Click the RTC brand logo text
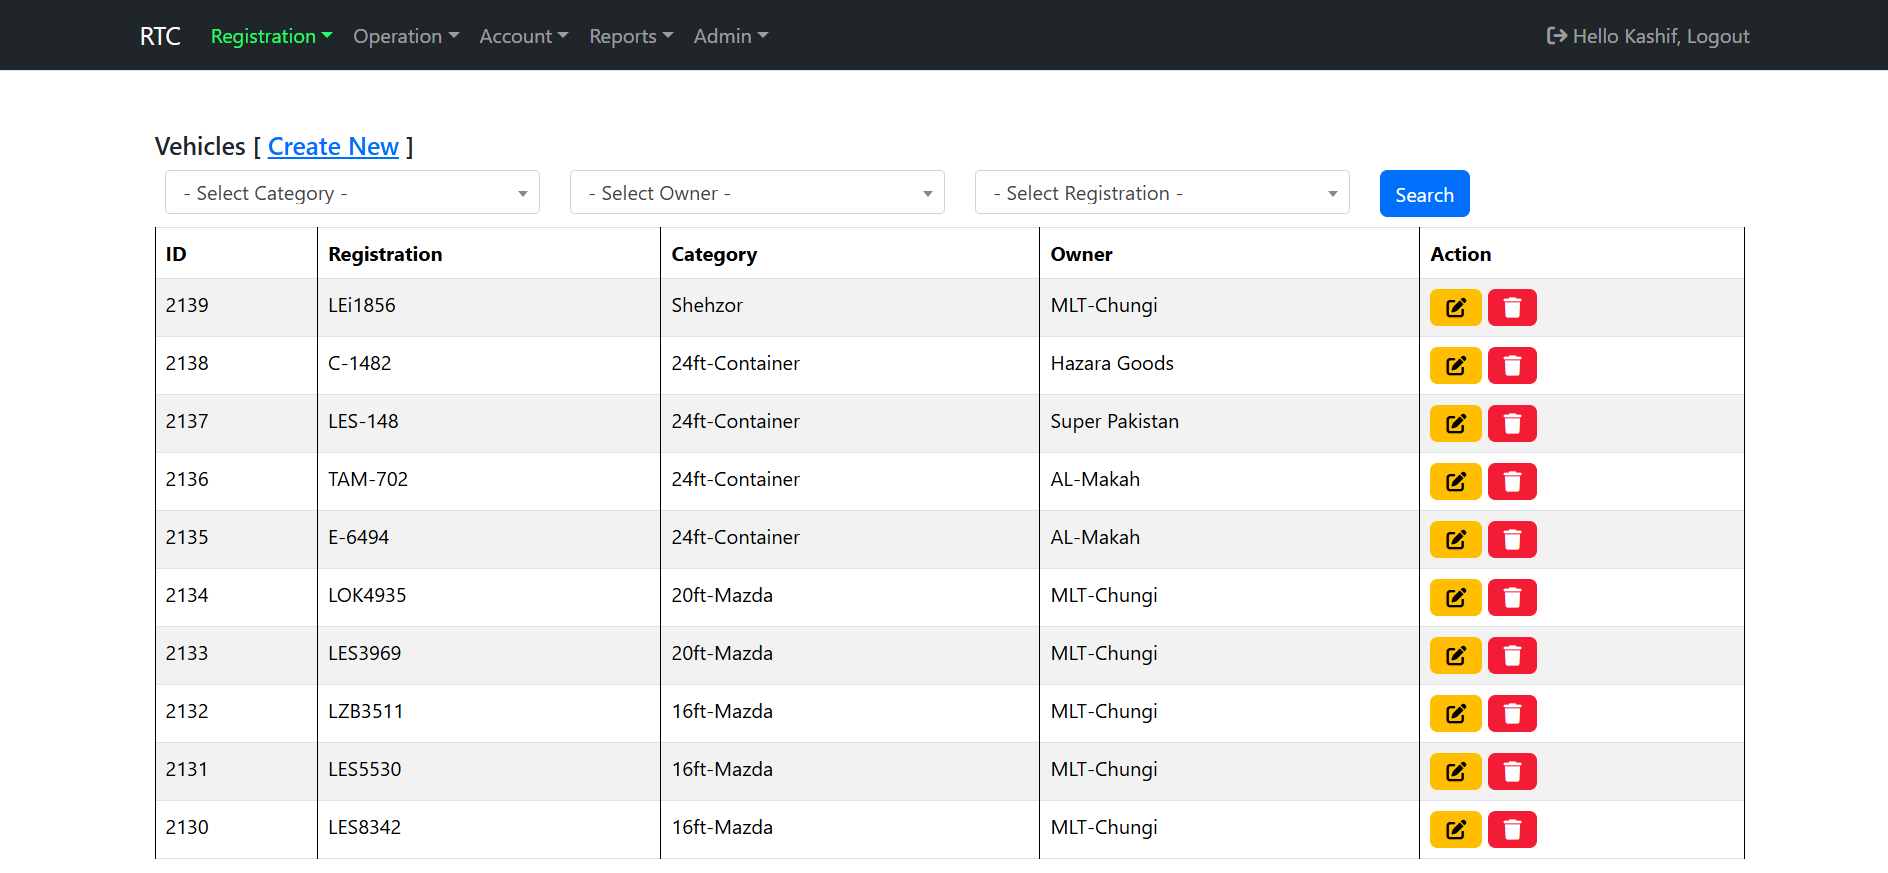Image resolution: width=1888 pixels, height=873 pixels. click(160, 36)
